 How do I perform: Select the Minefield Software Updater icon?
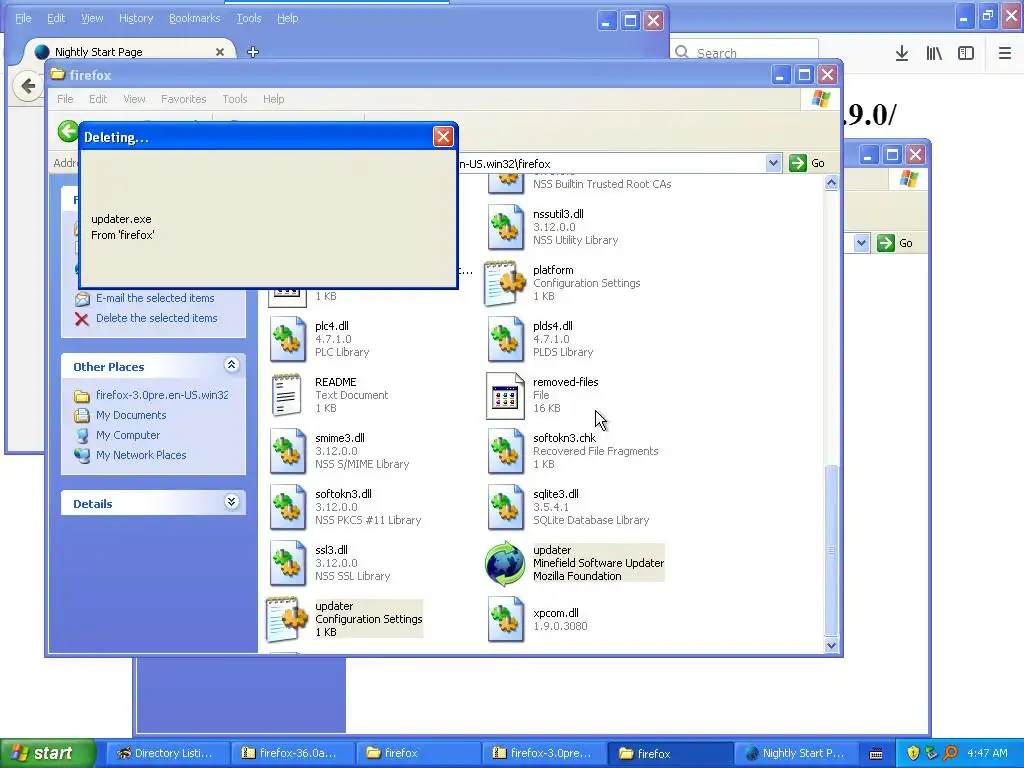(x=505, y=564)
